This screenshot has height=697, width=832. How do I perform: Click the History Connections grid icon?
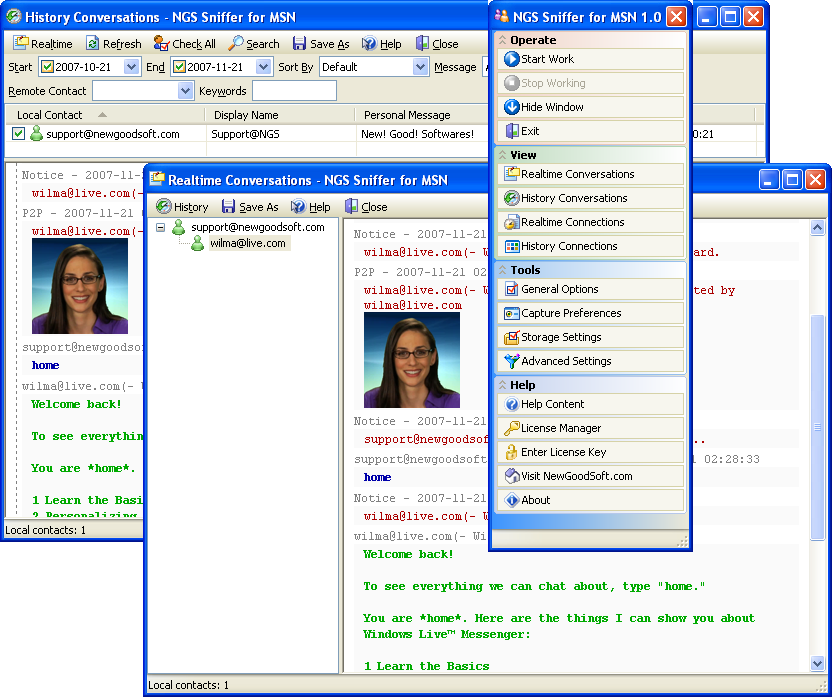click(x=512, y=246)
